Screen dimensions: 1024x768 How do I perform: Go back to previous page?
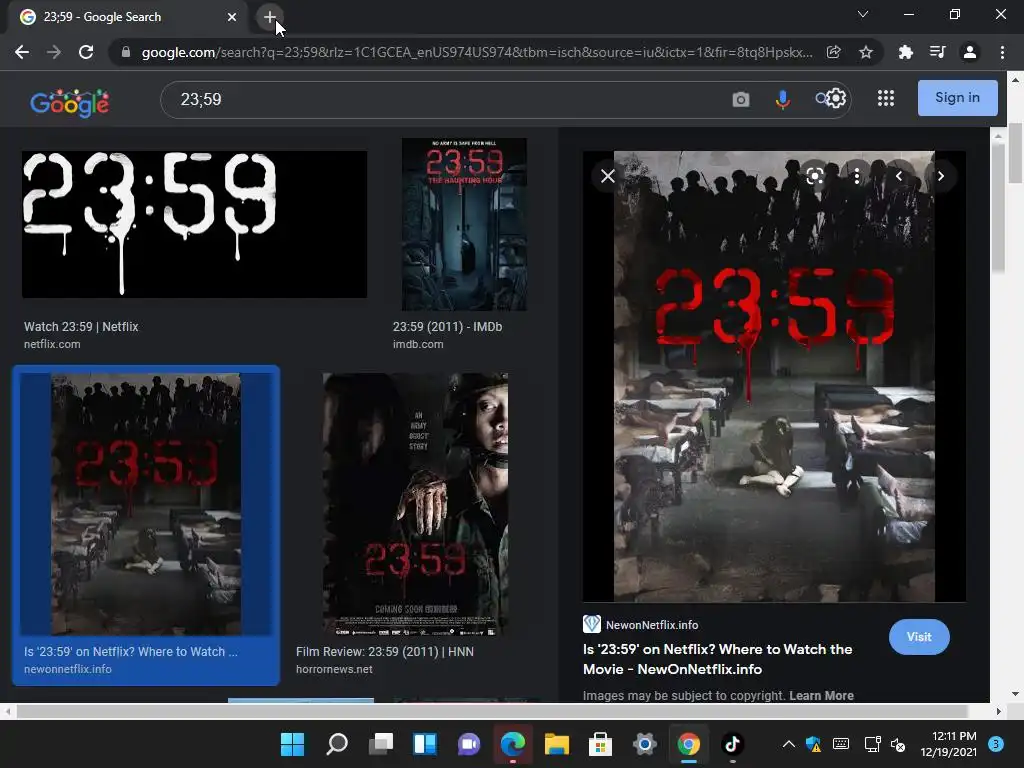click(22, 52)
